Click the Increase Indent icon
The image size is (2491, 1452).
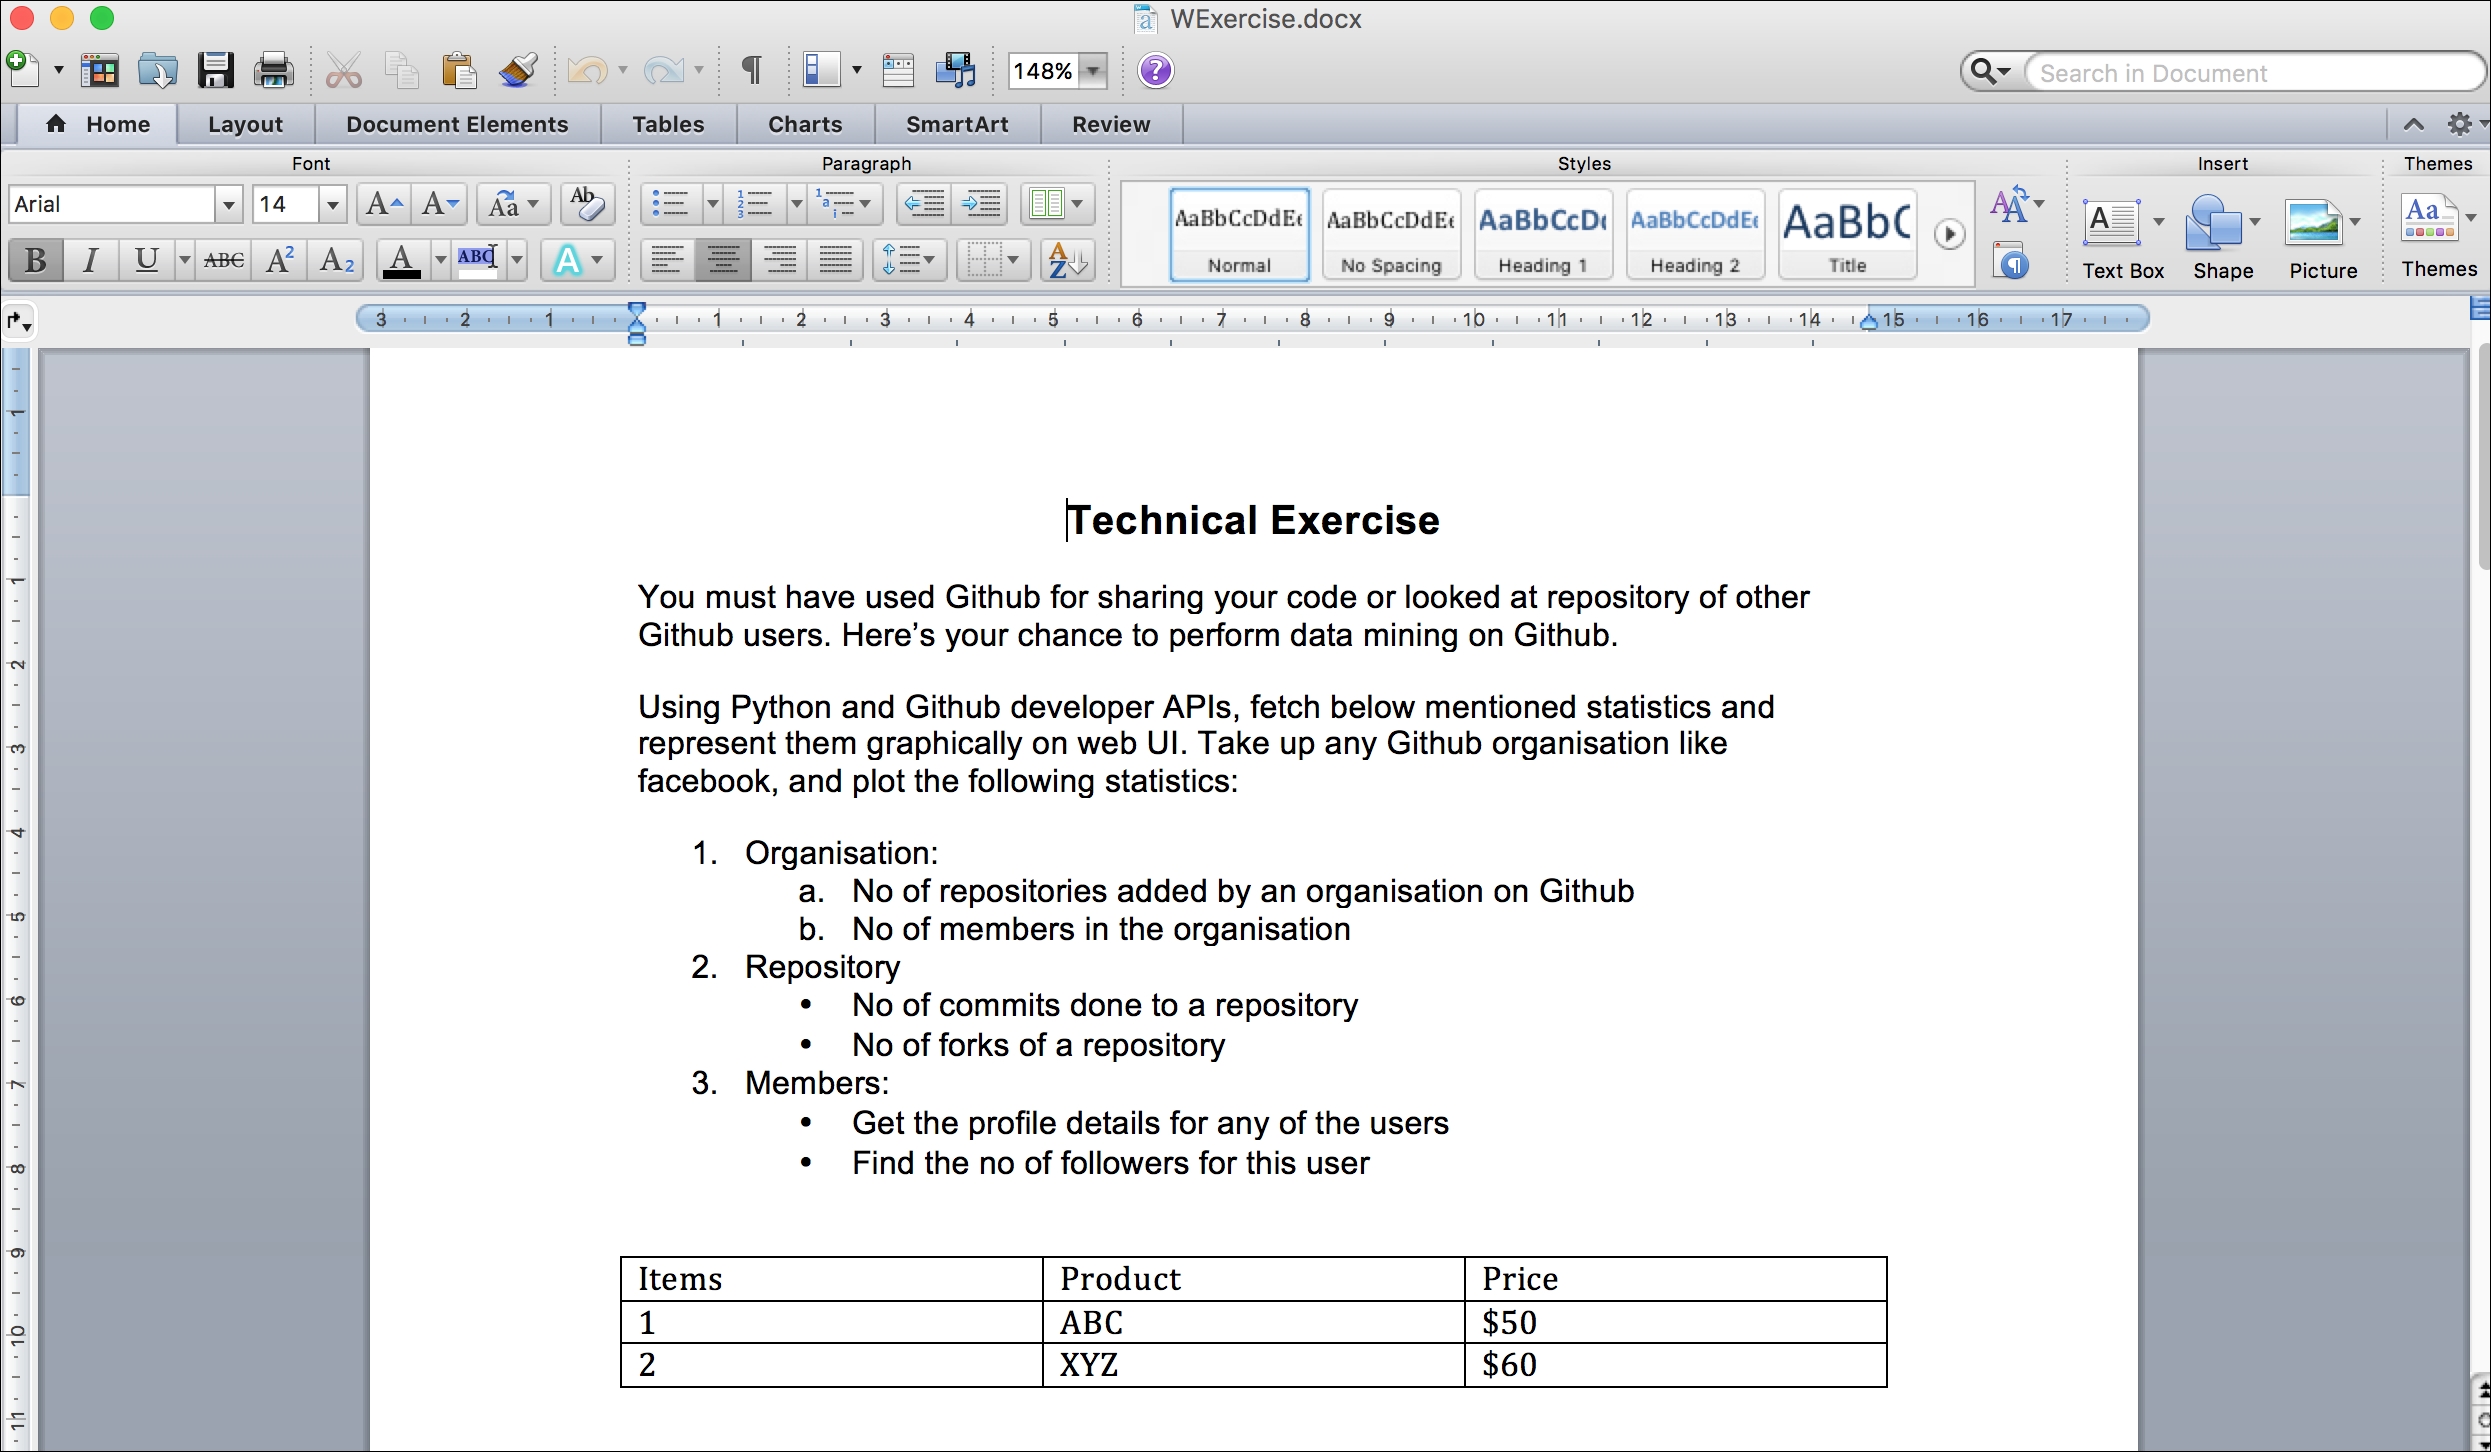pos(981,205)
